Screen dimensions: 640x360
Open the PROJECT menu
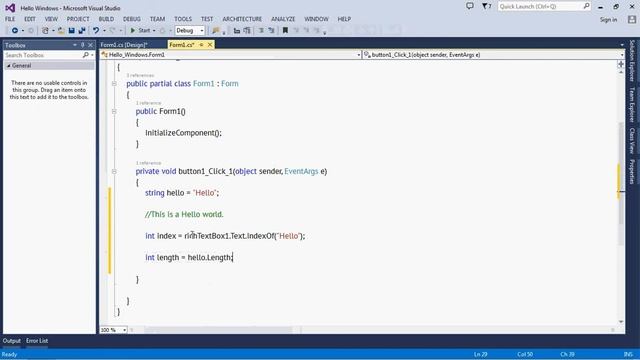[78, 19]
